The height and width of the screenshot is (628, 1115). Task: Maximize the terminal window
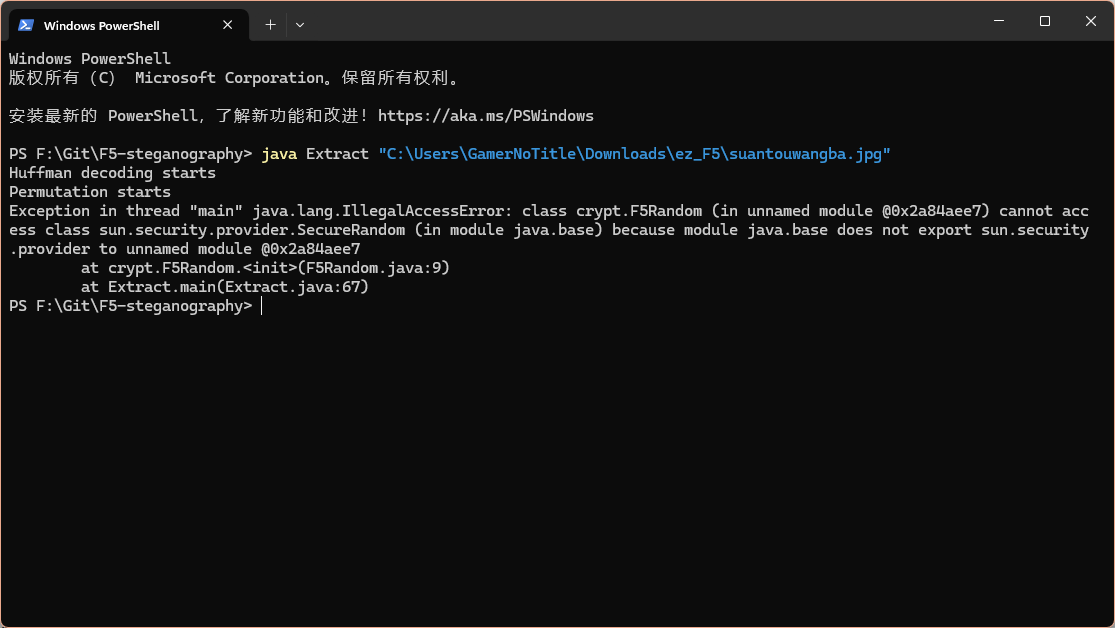point(1044,21)
